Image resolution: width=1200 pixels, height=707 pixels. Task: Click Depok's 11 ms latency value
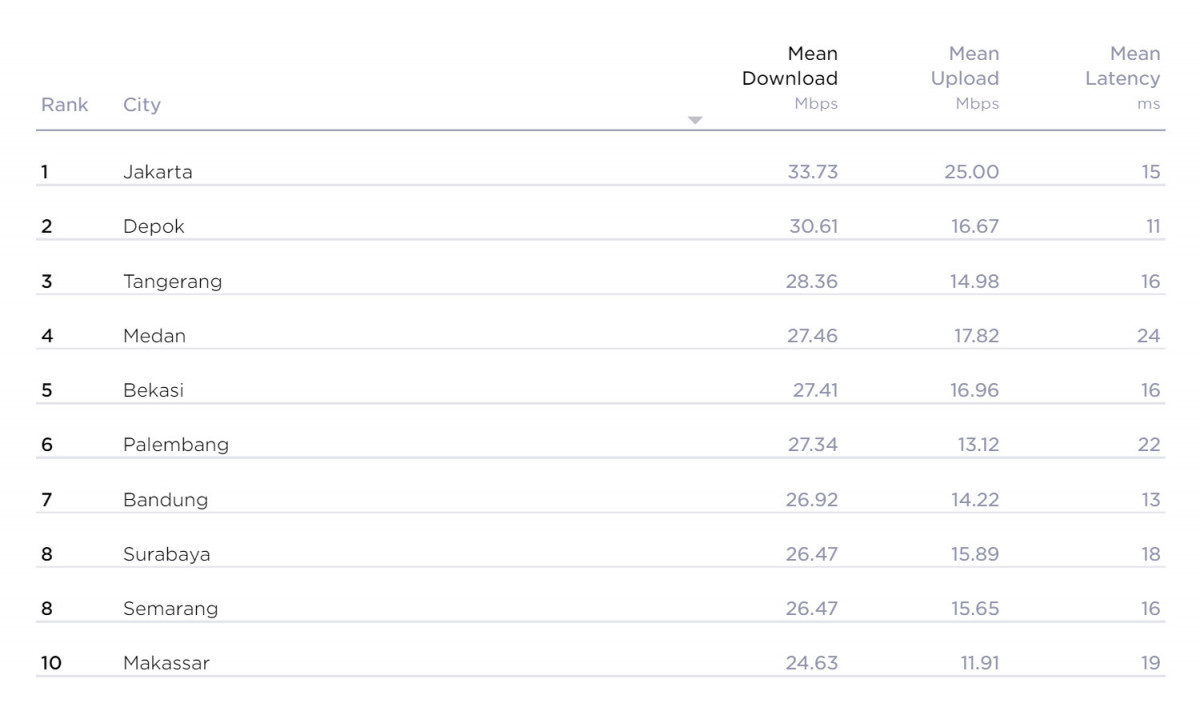[1153, 227]
